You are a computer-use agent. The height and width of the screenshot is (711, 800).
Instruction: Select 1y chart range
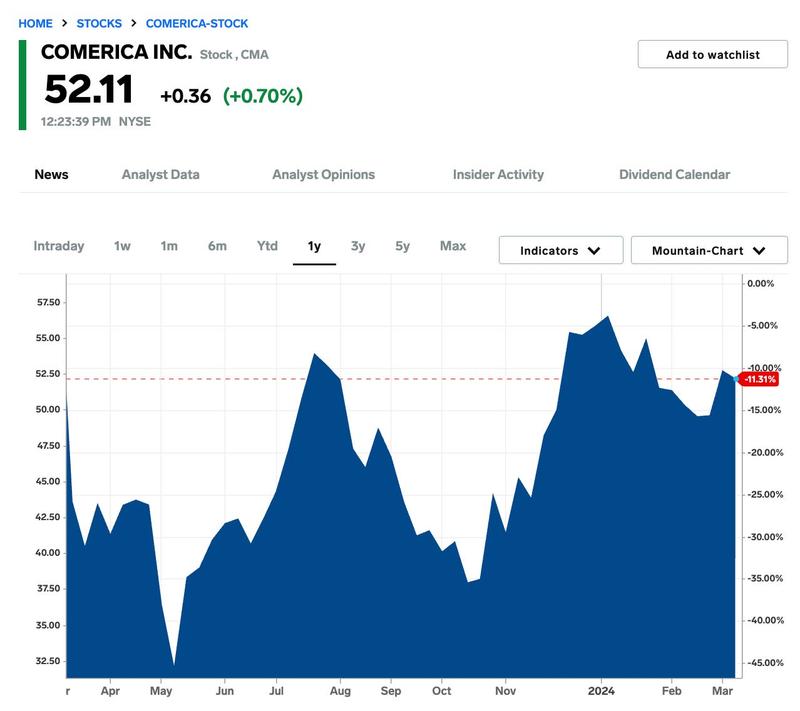314,247
